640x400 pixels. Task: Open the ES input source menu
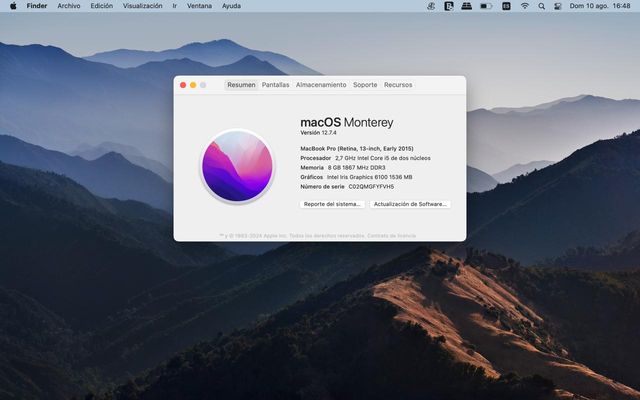pyautogui.click(x=506, y=6)
